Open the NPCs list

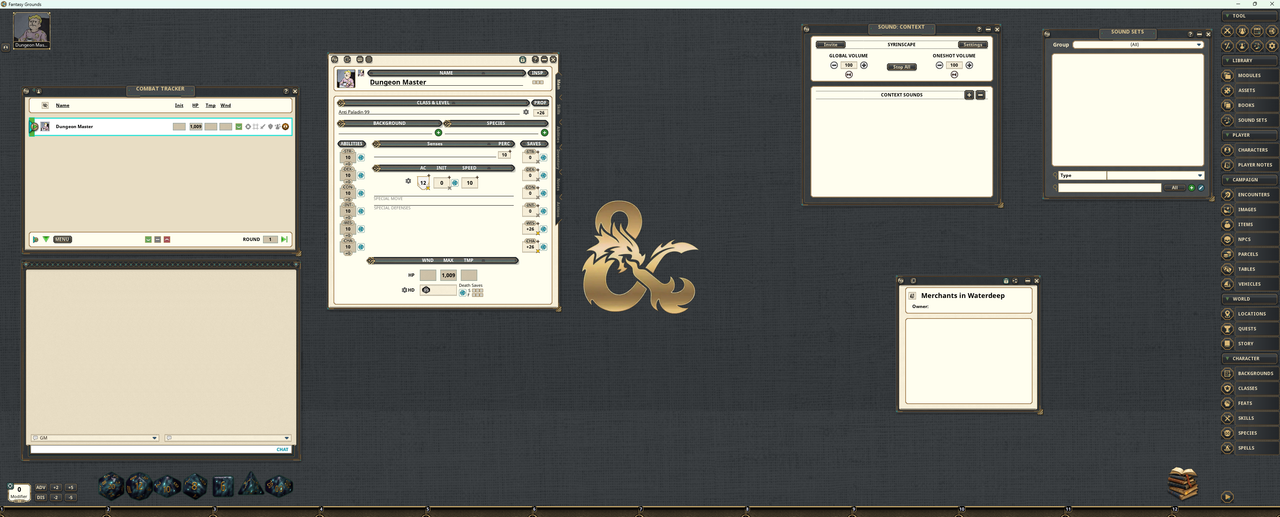[x=1250, y=239]
